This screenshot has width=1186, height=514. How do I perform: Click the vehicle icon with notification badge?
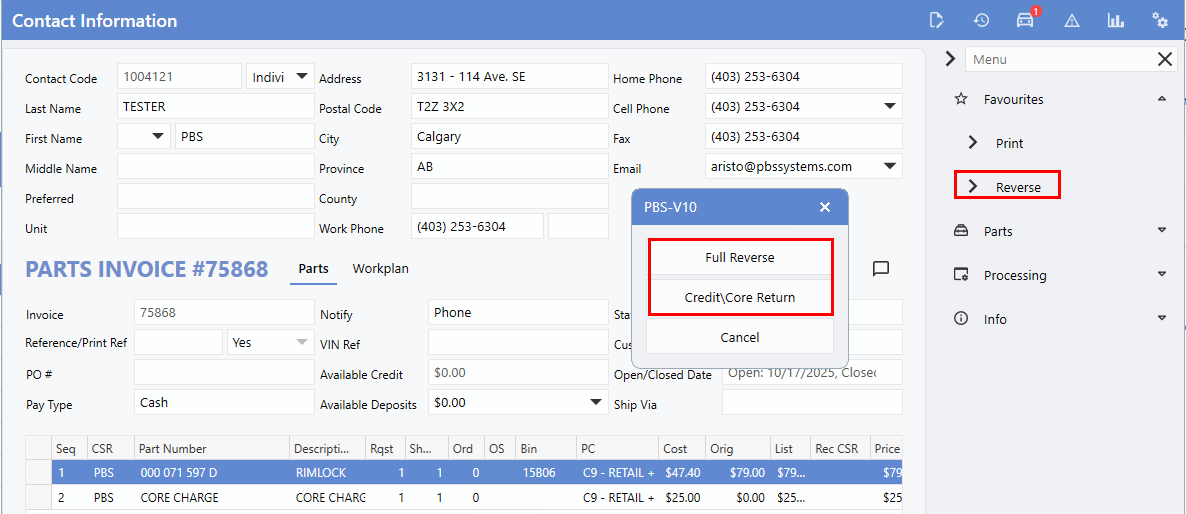pos(1025,20)
